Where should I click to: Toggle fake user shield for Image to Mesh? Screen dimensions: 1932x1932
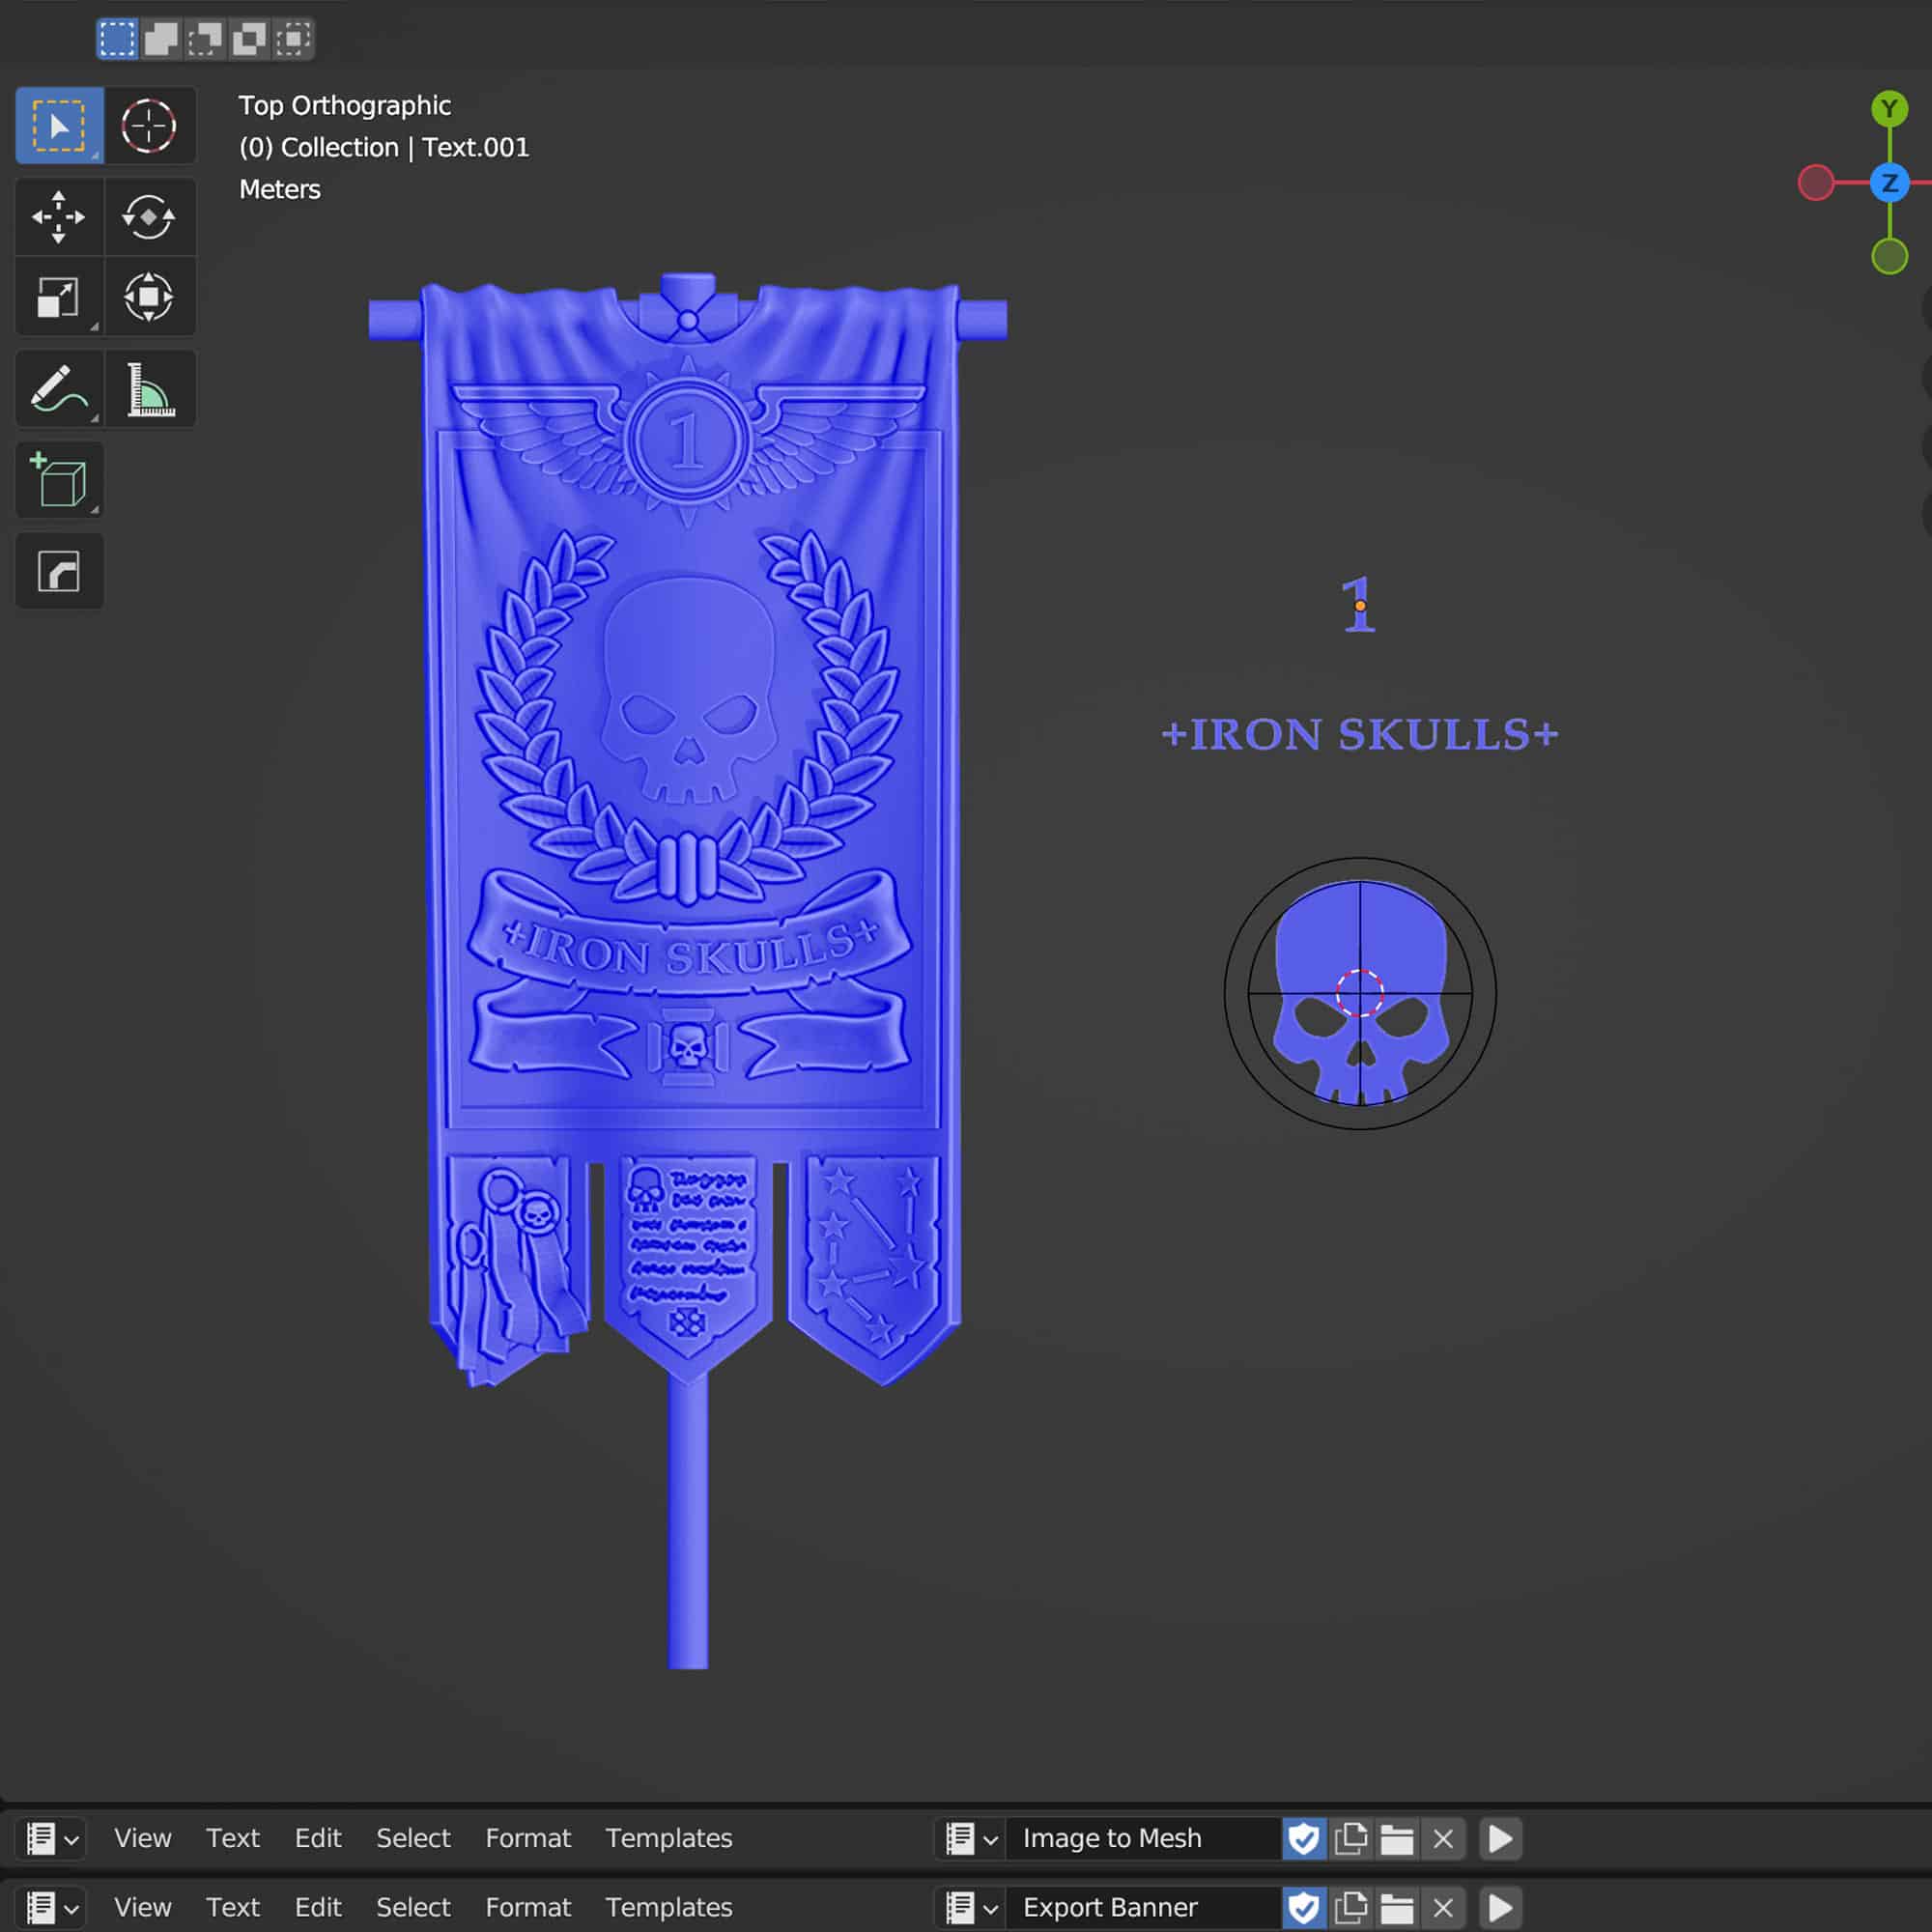1304,1838
